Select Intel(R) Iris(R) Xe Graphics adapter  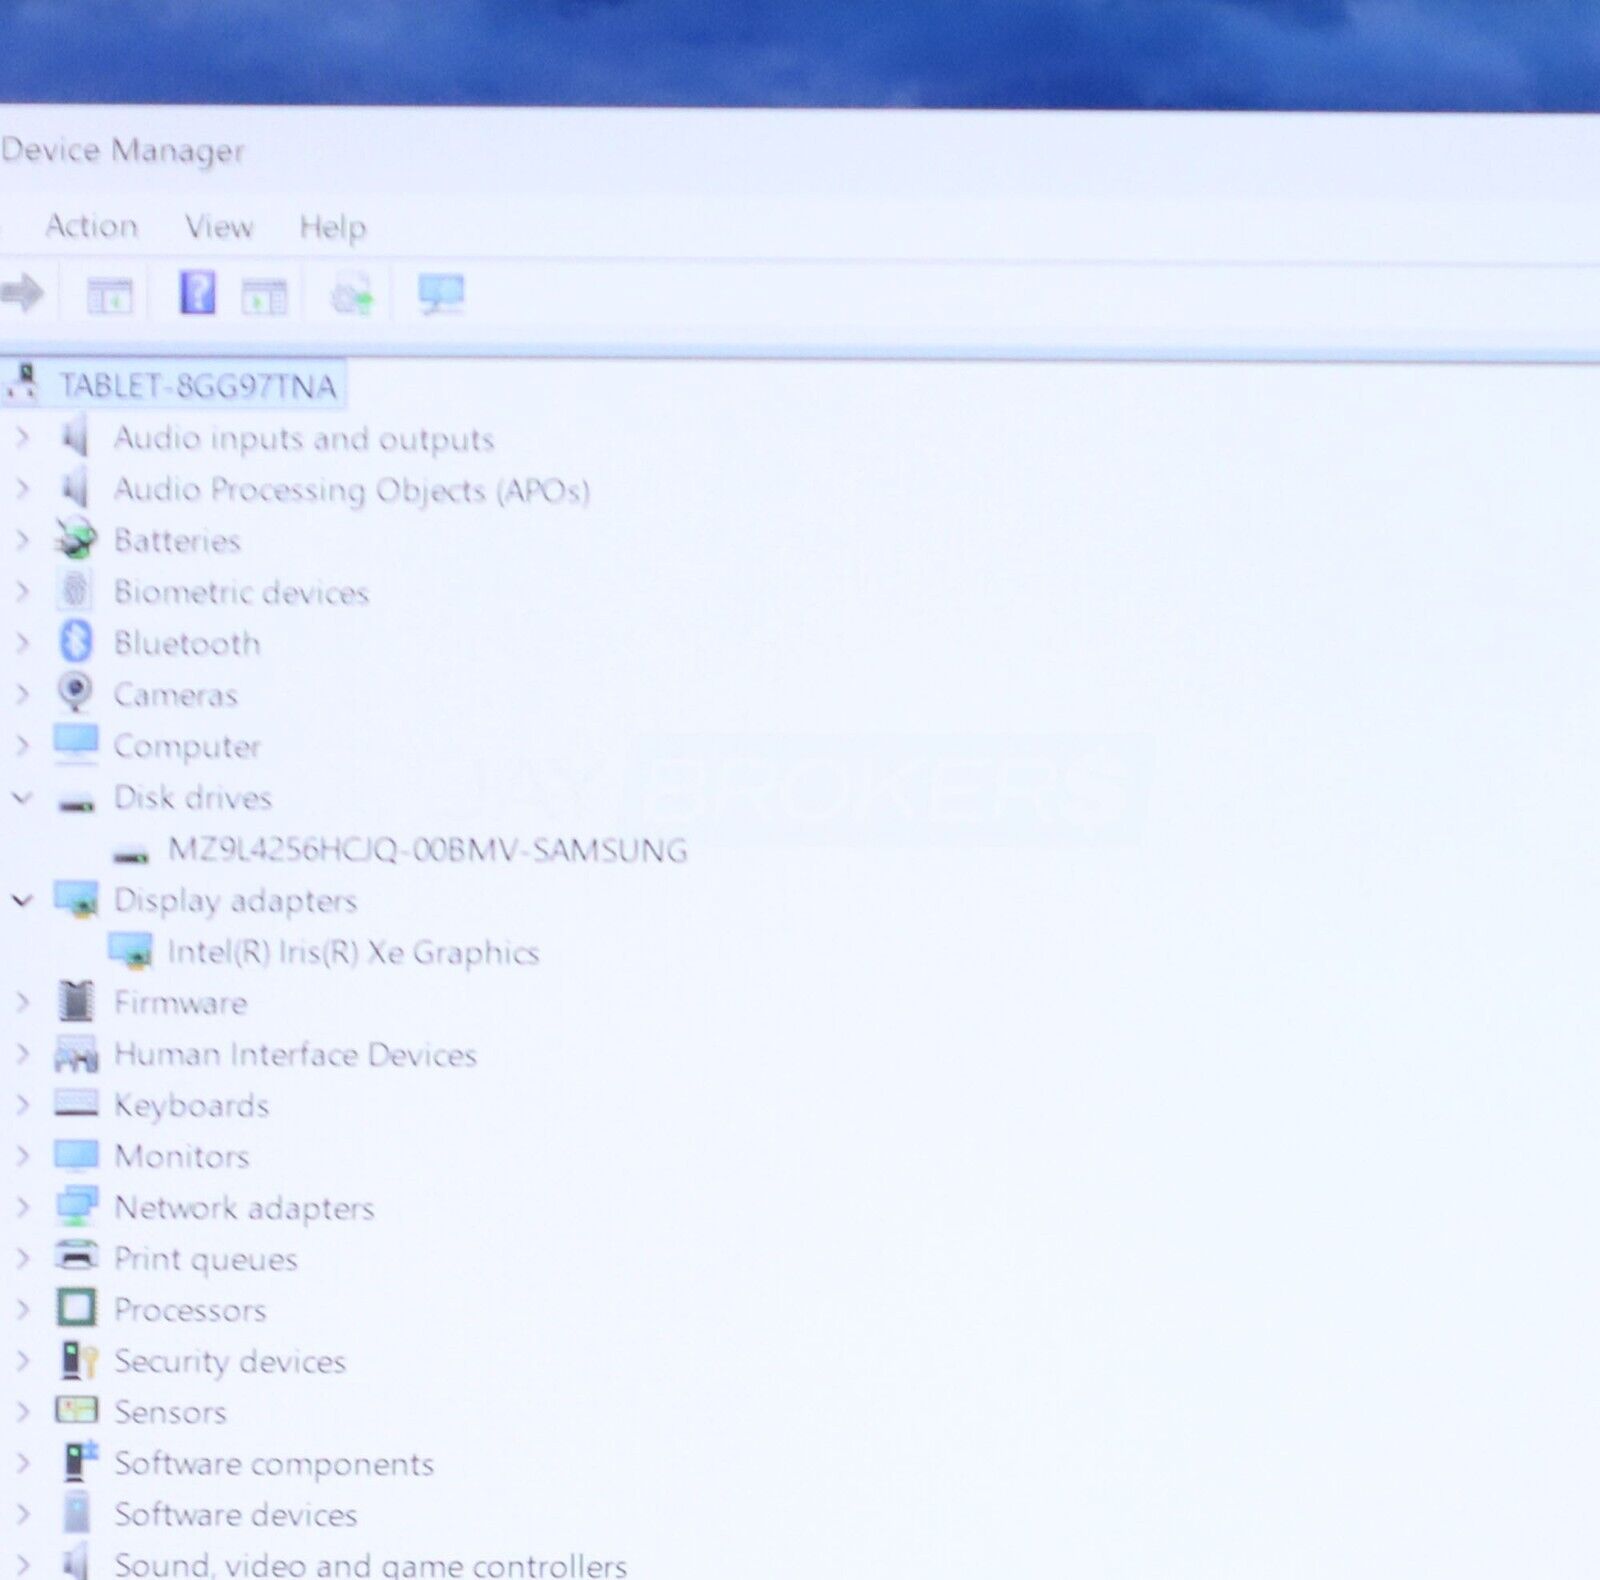[353, 952]
